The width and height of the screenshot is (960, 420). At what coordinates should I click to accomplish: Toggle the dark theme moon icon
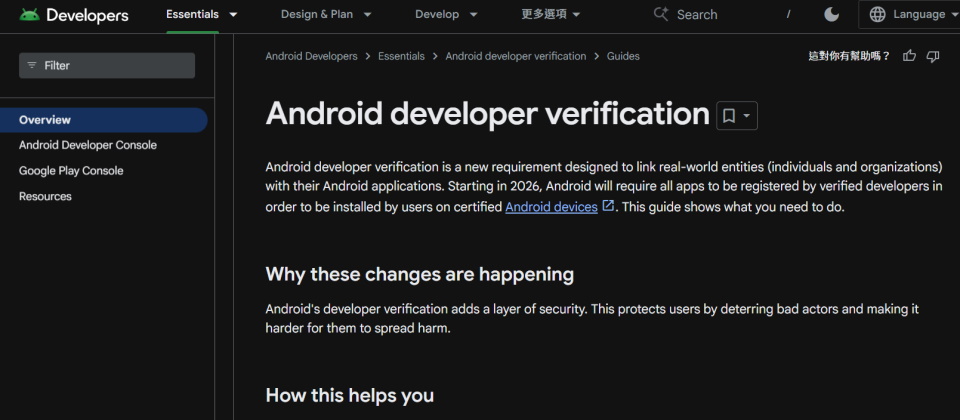pyautogui.click(x=831, y=14)
